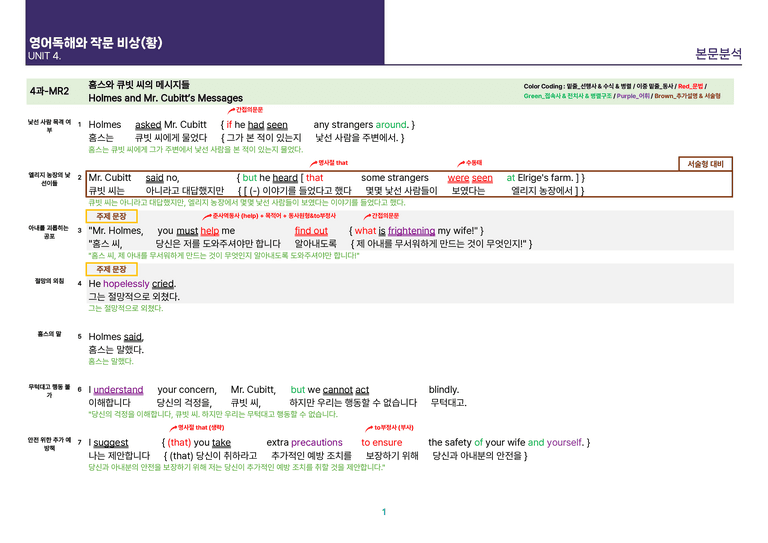Click the underlined word 'cried'
Image resolution: width=768 pixels, height=543 pixels.
tap(163, 283)
